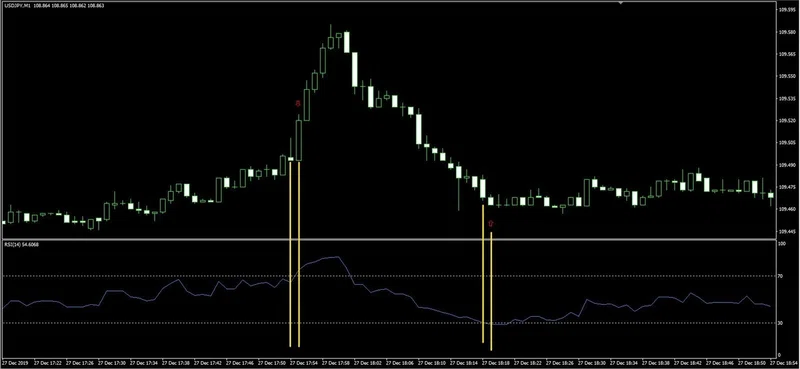
Task: Click the 109.550 price scale label
Action: pyautogui.click(x=786, y=76)
